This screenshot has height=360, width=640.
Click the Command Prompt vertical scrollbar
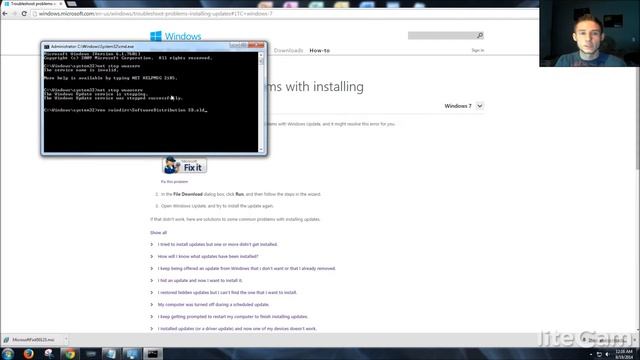tap(261, 102)
